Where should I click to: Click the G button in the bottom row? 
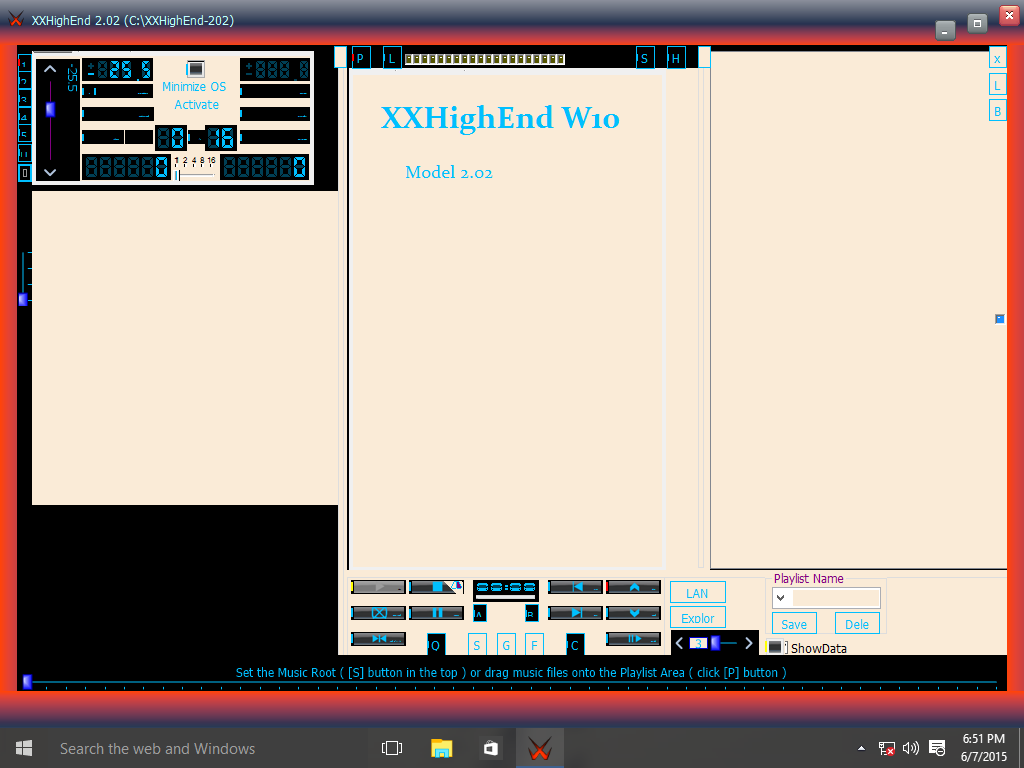[x=506, y=645]
